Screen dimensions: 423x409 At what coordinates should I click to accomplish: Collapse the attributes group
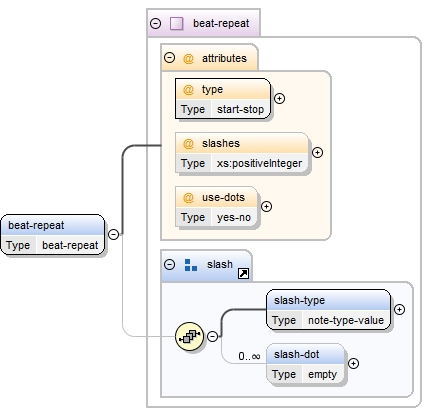169,58
